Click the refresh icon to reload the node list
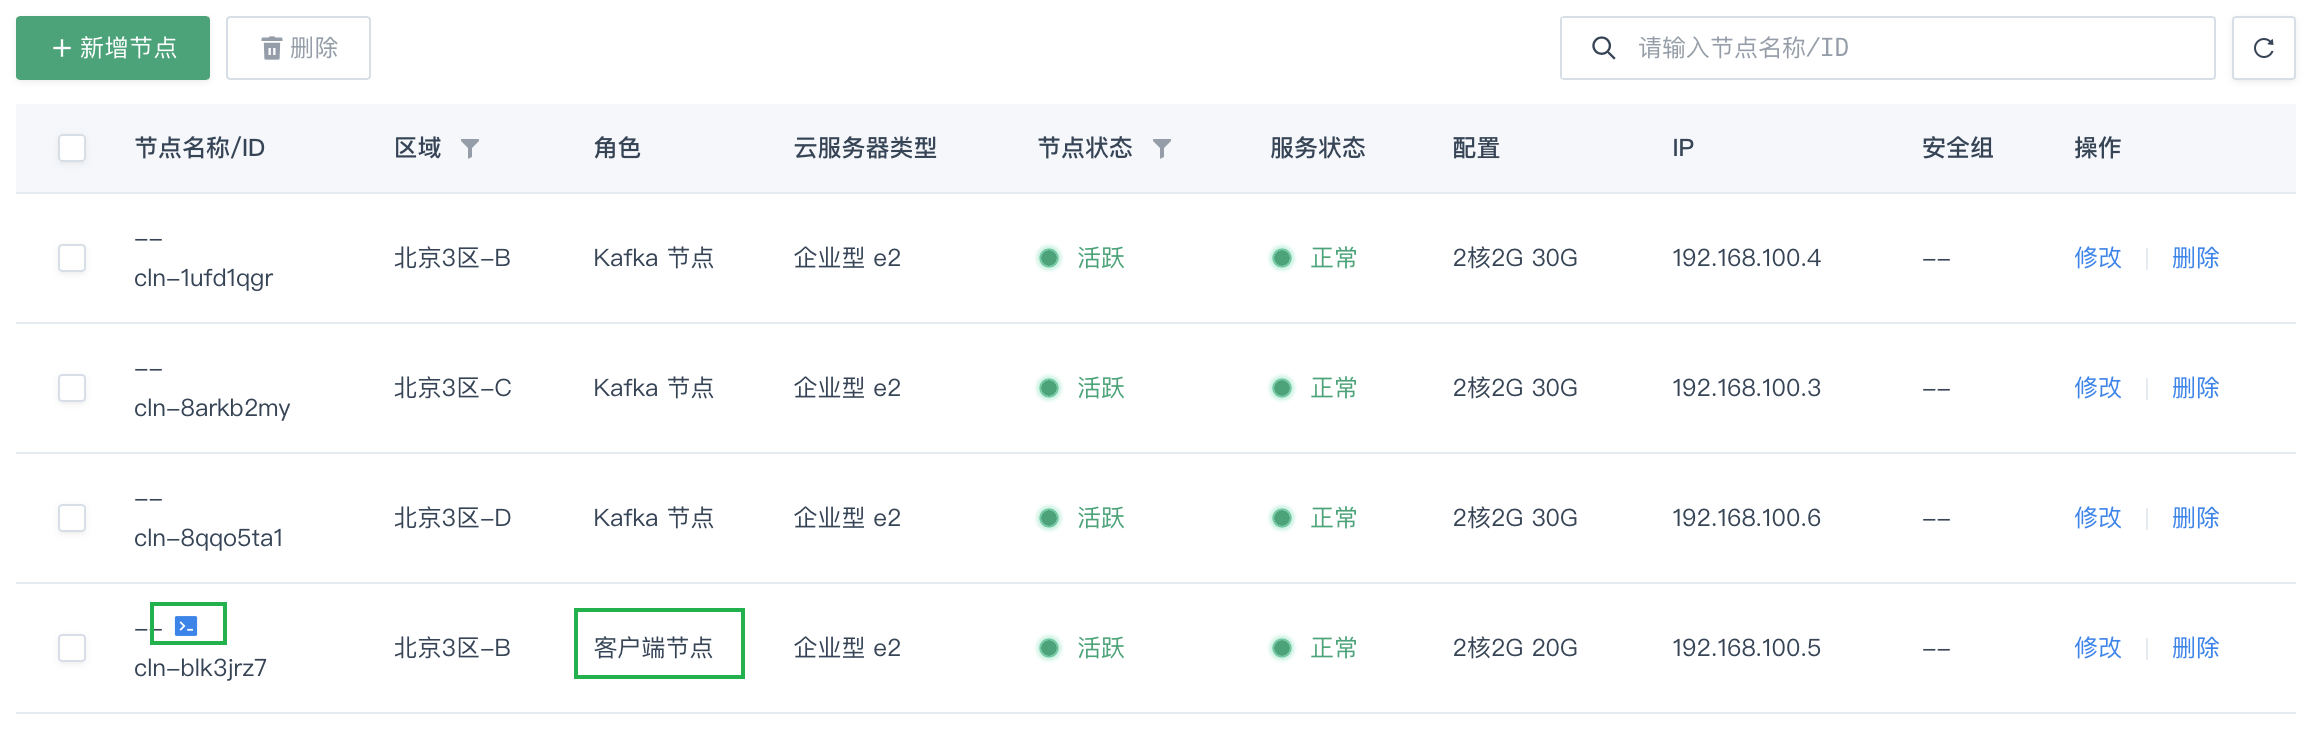The image size is (2320, 738). [x=2263, y=47]
